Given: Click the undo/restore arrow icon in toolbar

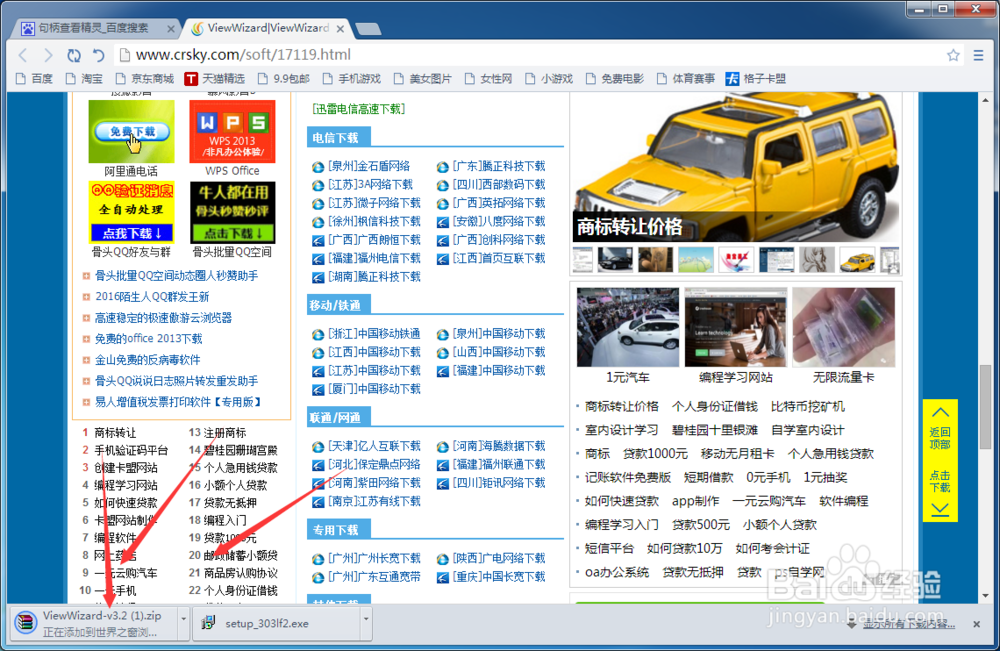Looking at the screenshot, I should pyautogui.click(x=98, y=55).
